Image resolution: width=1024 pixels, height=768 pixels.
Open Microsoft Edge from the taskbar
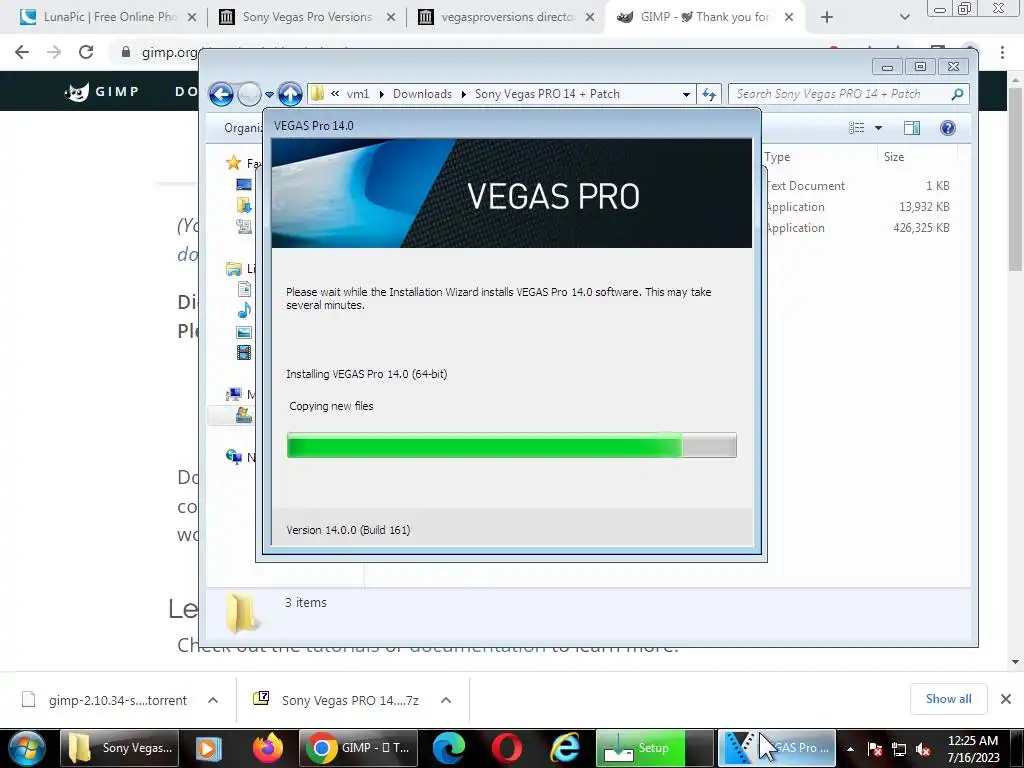449,748
